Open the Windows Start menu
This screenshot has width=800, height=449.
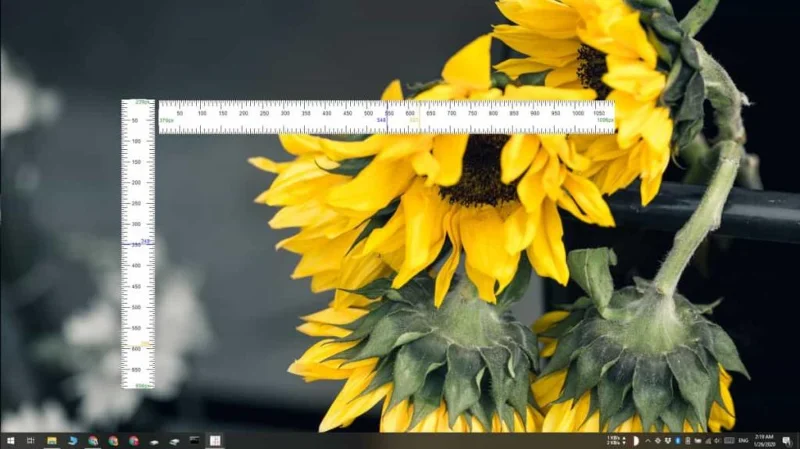point(10,441)
